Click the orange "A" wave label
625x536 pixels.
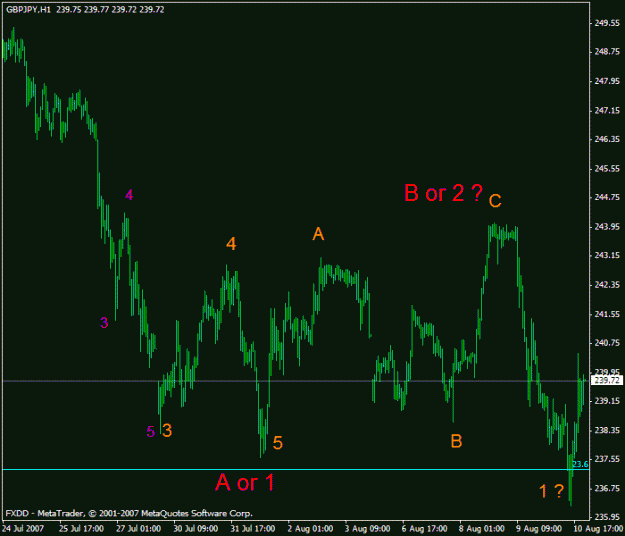click(x=318, y=234)
